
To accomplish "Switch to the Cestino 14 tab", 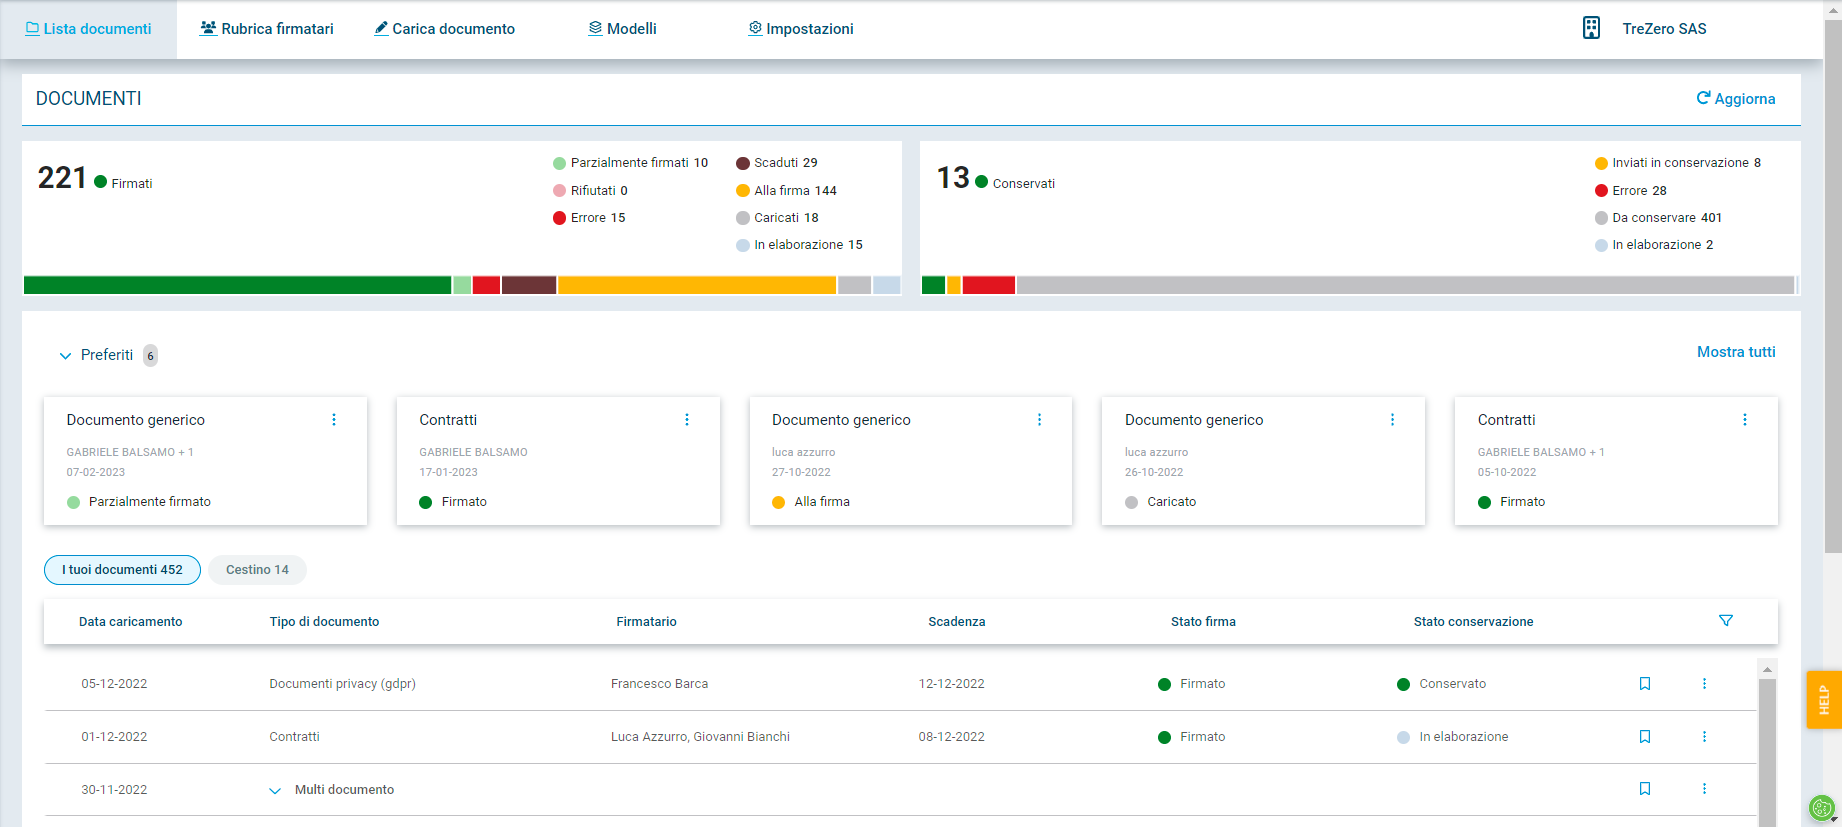I will (x=257, y=570).
